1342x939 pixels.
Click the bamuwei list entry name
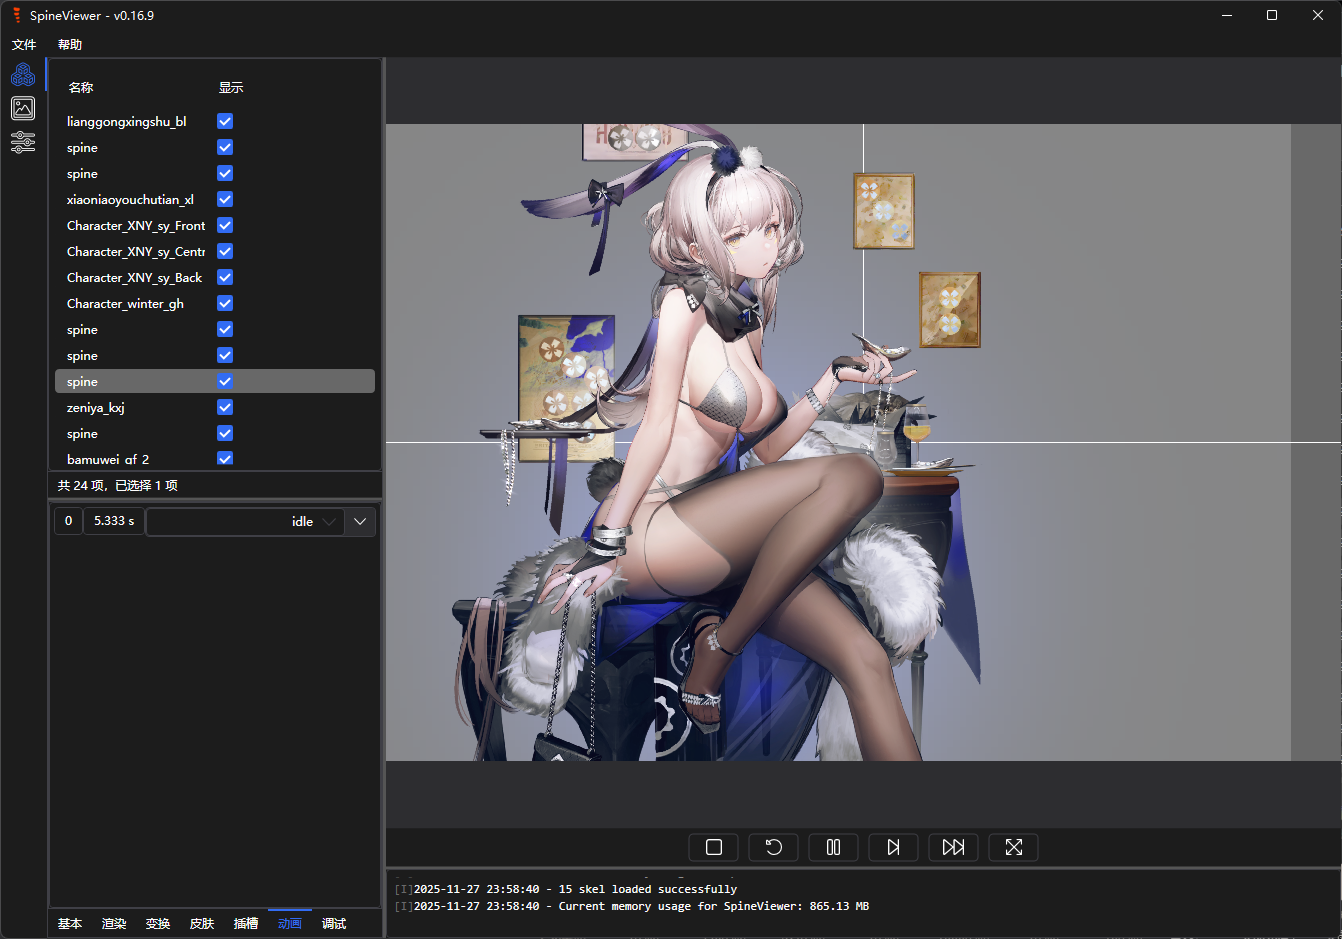click(x=108, y=459)
